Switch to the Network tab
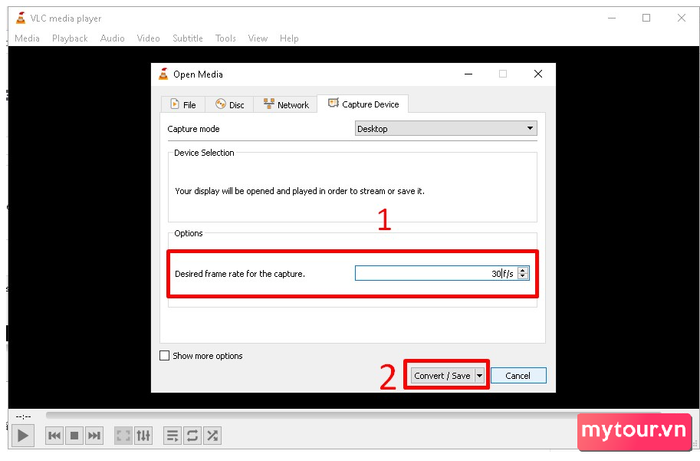 285,105
